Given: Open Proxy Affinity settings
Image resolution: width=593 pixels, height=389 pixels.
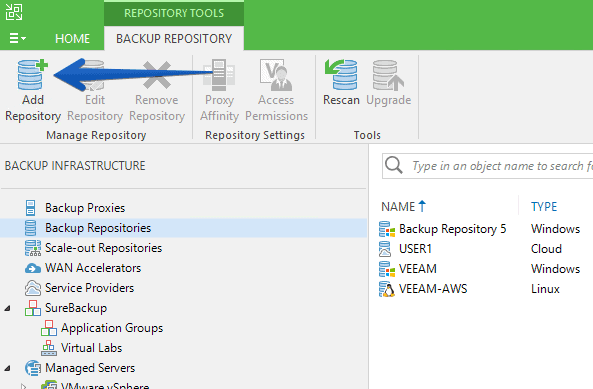Looking at the screenshot, I should point(219,91).
